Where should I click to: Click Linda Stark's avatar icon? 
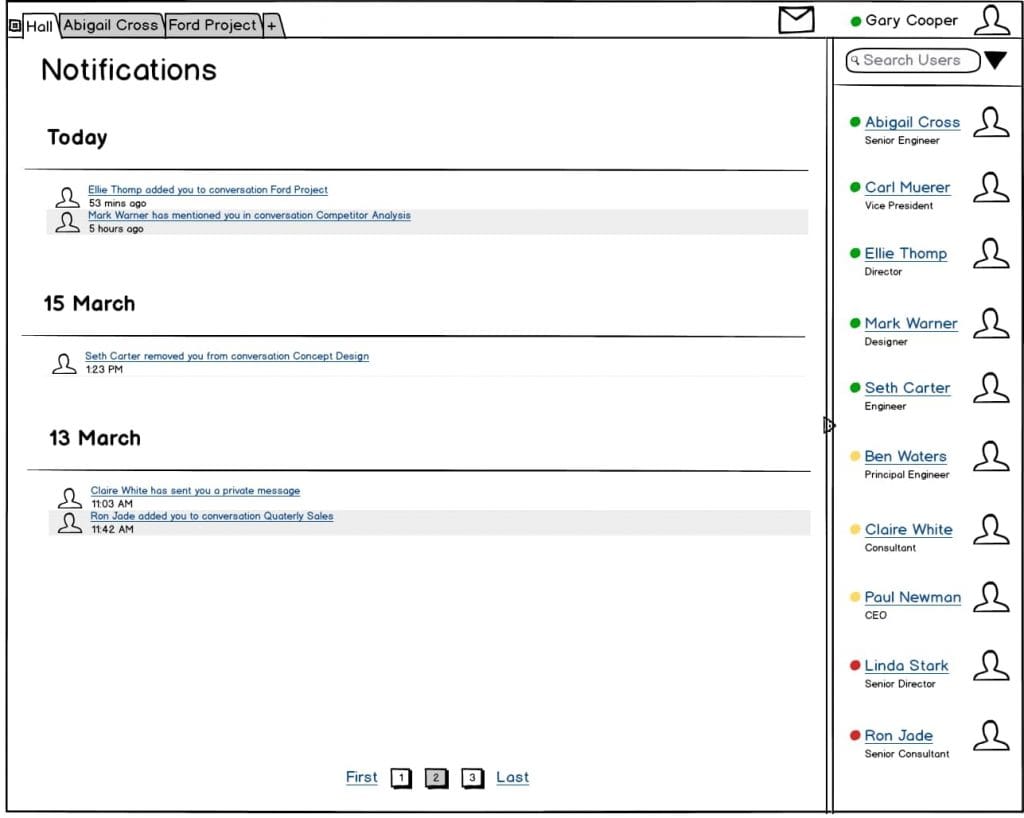point(991,665)
